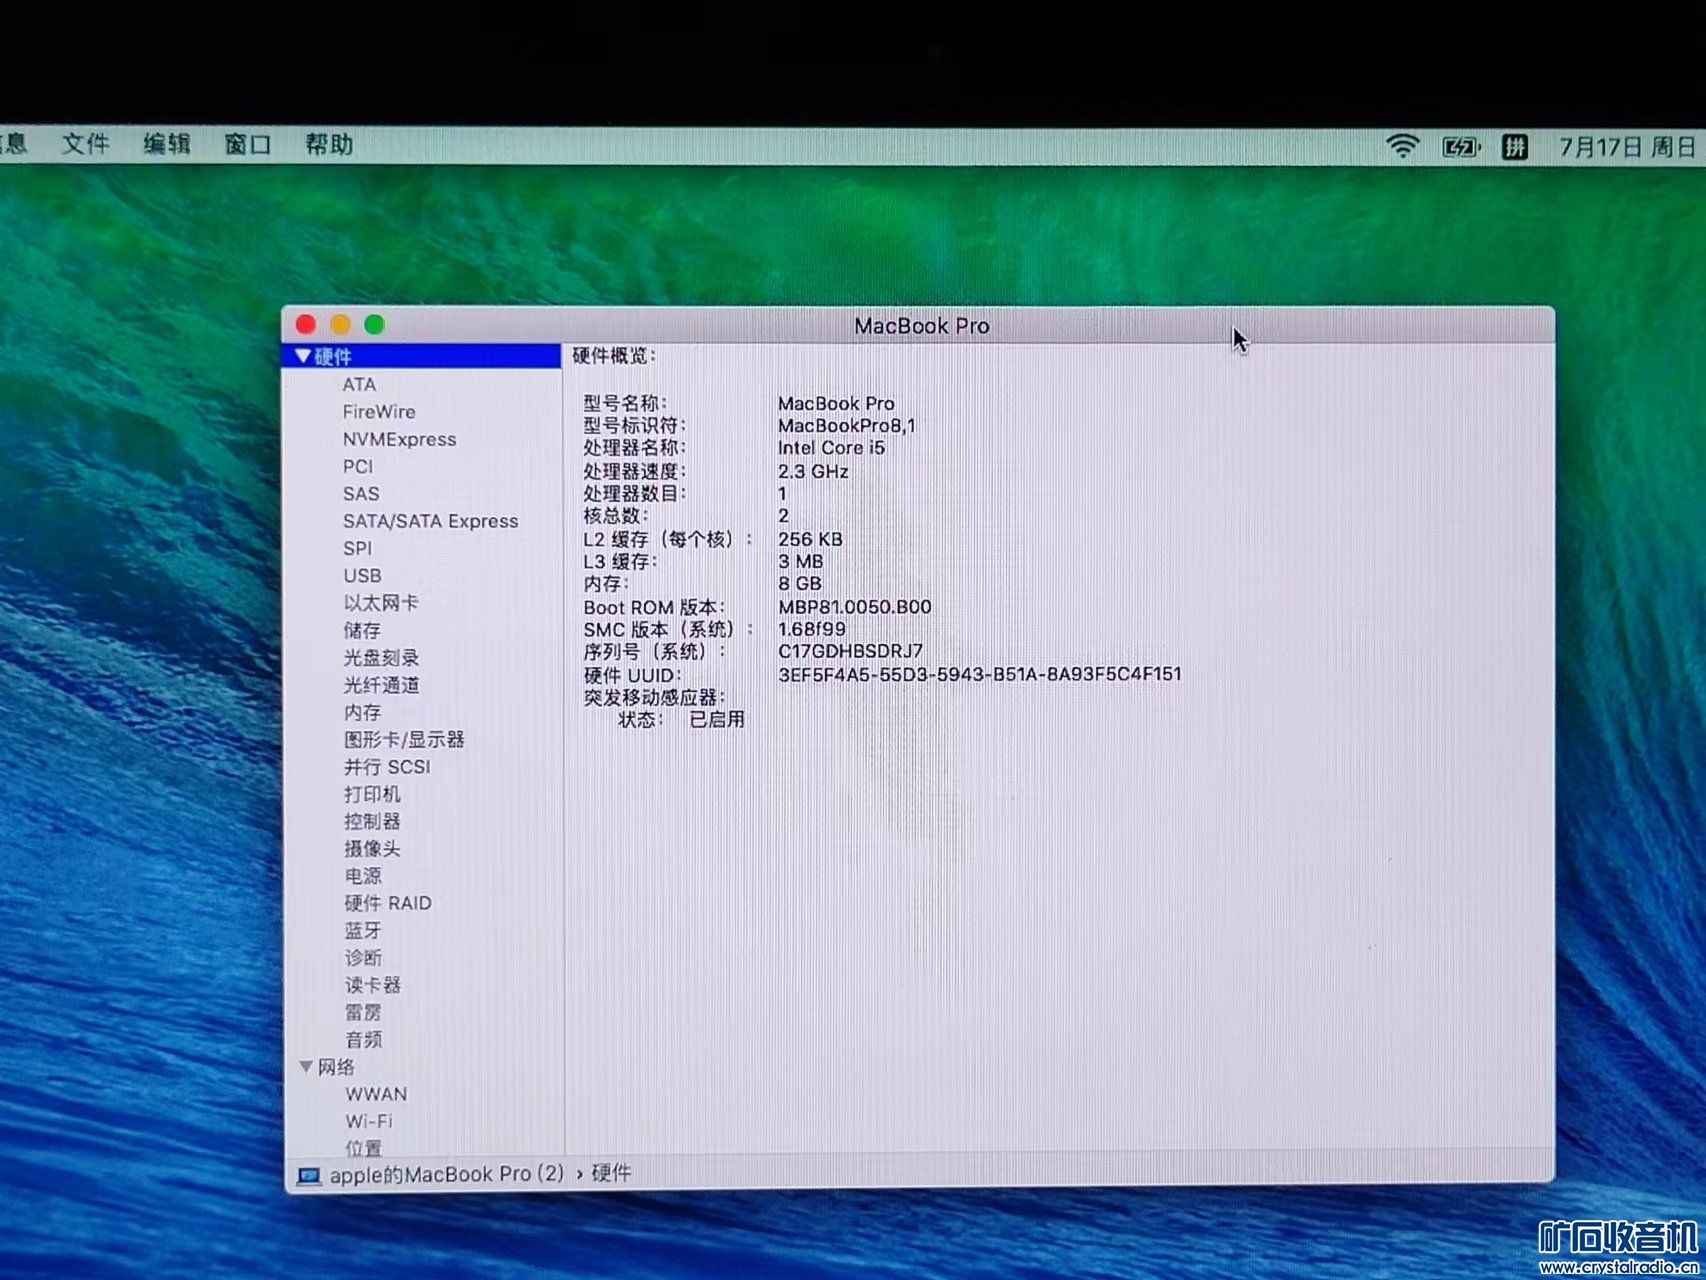Select SPI in the sidebar
Screen dimensions: 1706x1280
[x=357, y=548]
